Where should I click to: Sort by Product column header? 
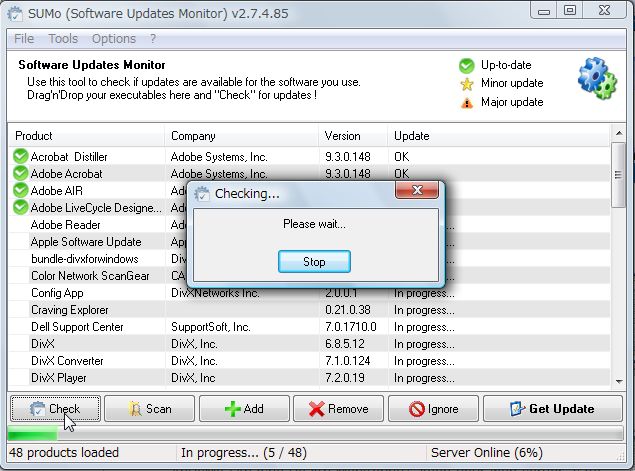87,136
